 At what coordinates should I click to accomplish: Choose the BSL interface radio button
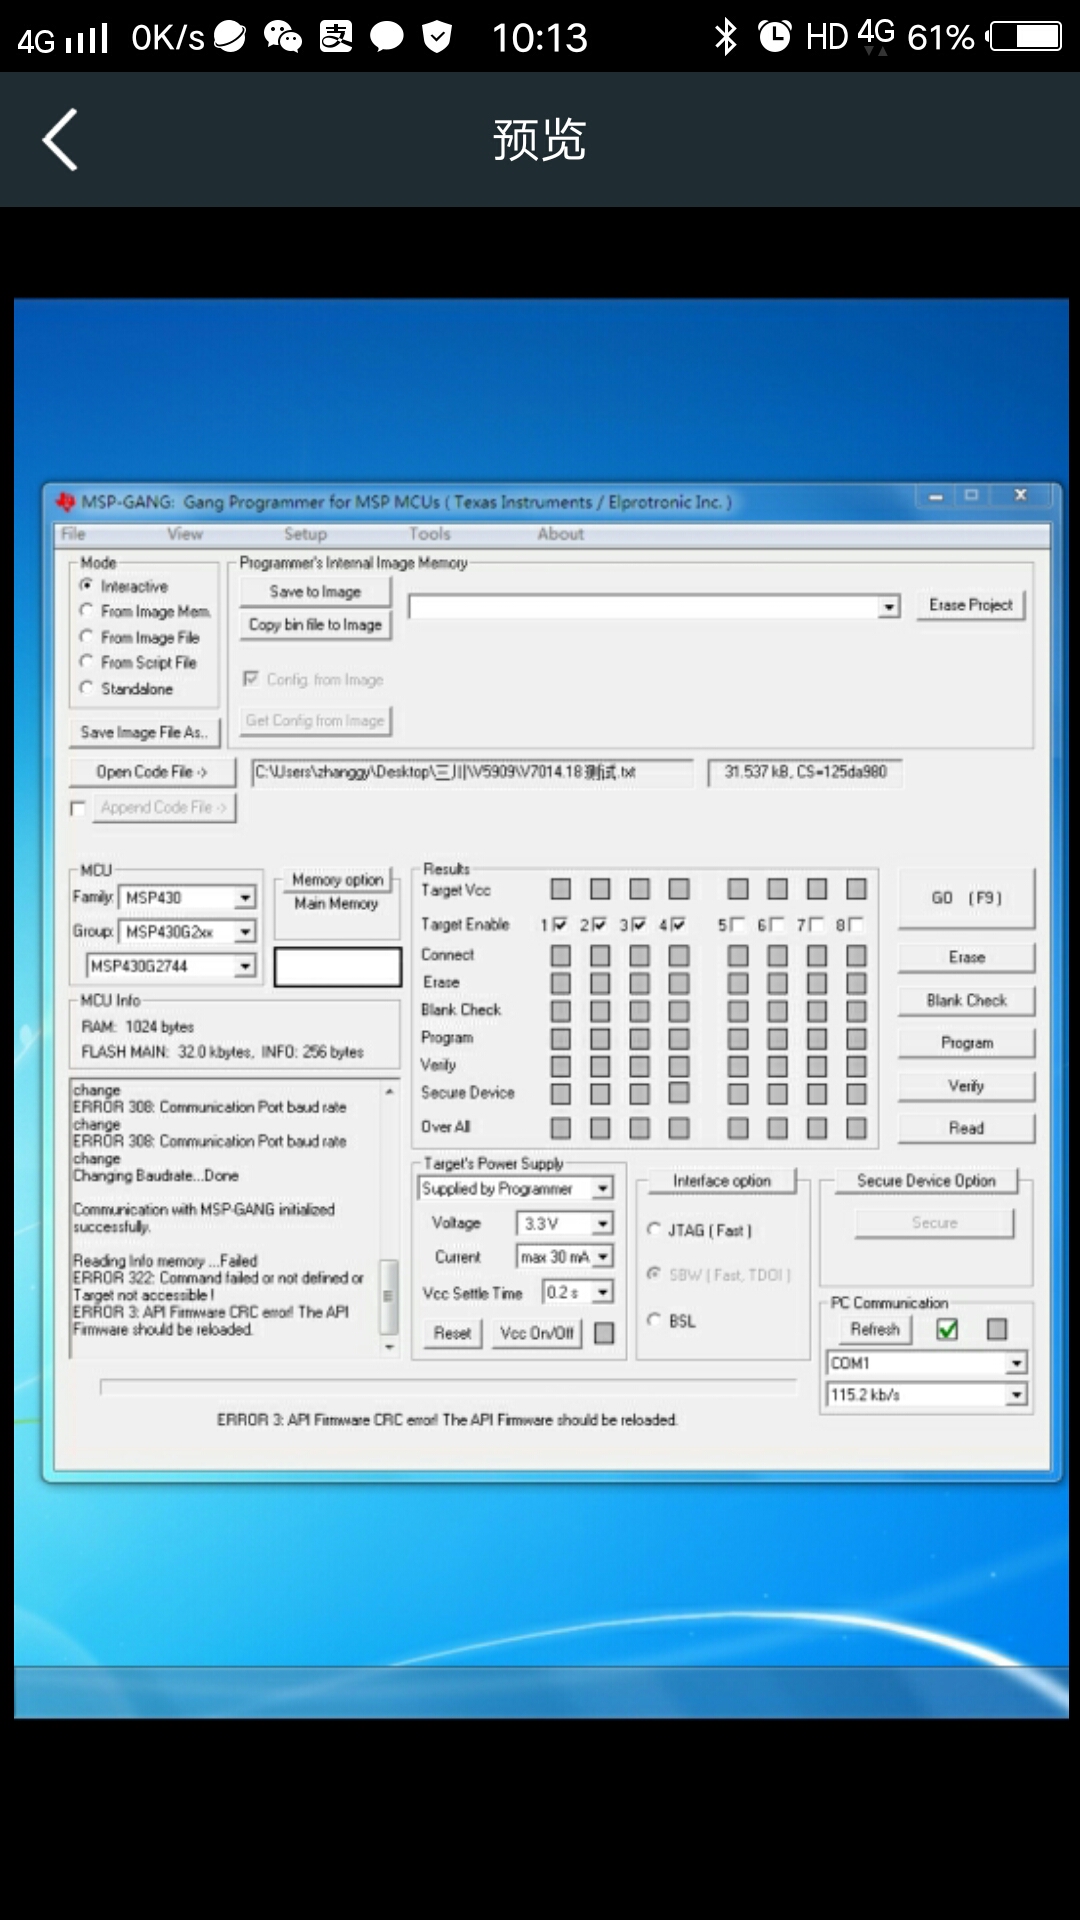pos(654,1320)
